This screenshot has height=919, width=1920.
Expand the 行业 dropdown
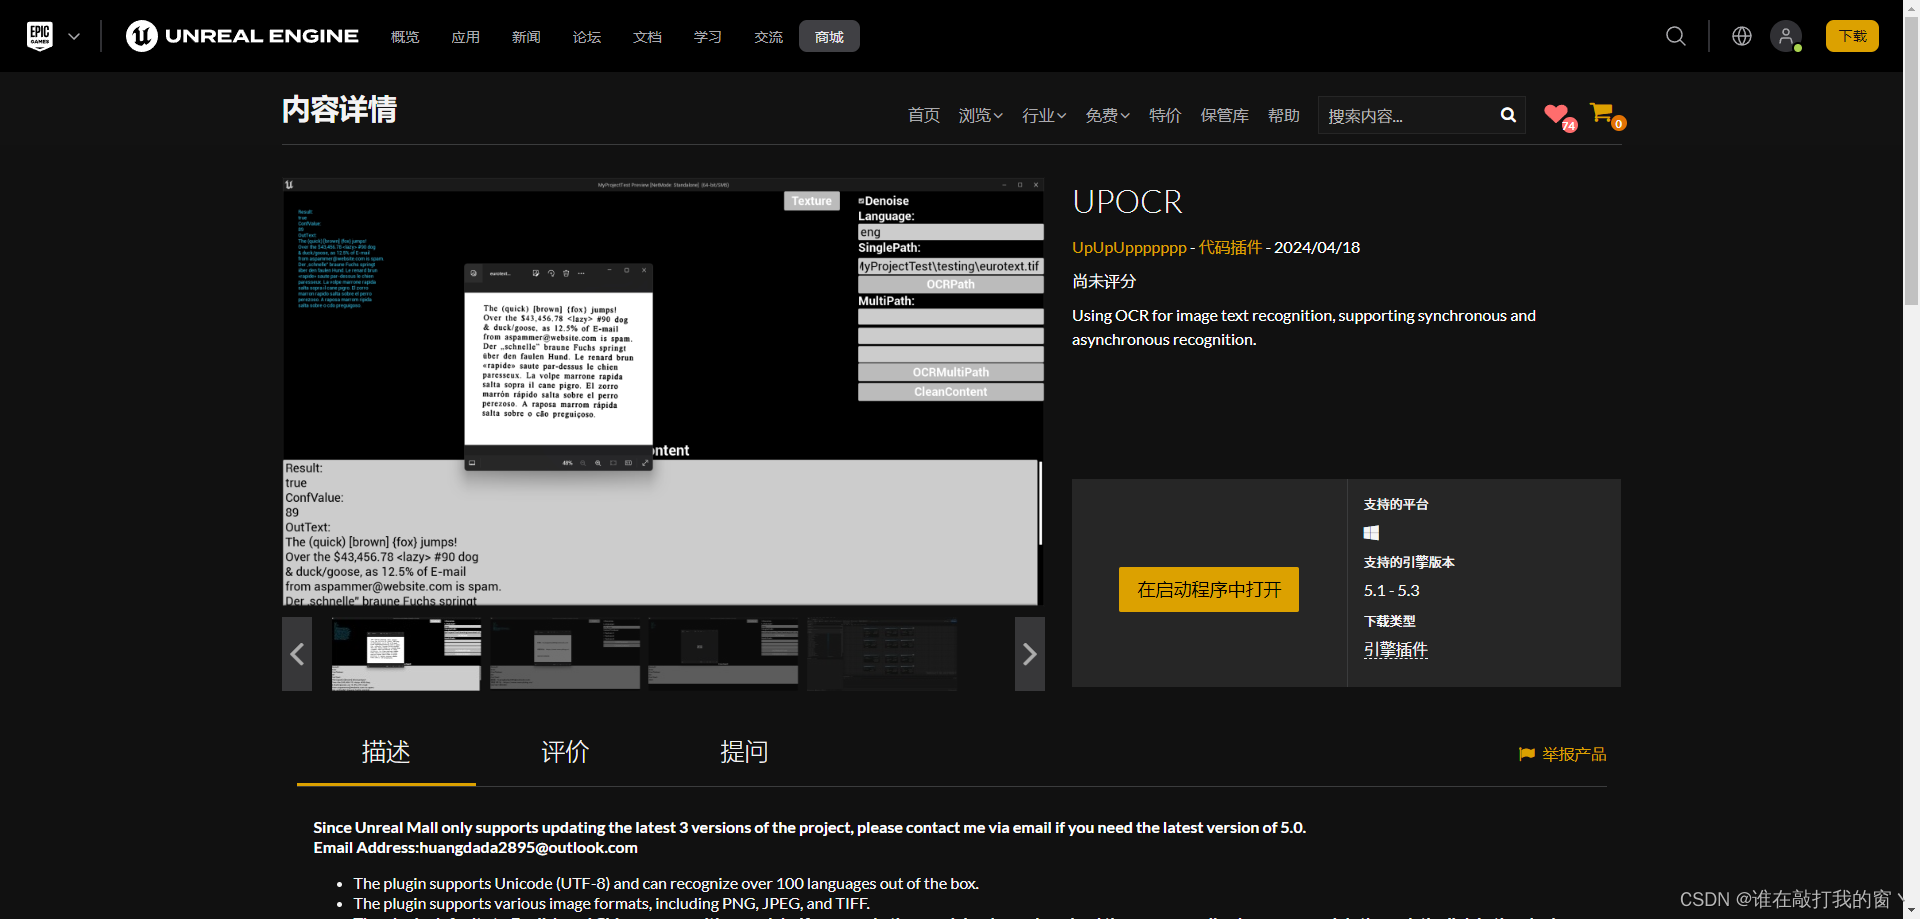[1044, 116]
